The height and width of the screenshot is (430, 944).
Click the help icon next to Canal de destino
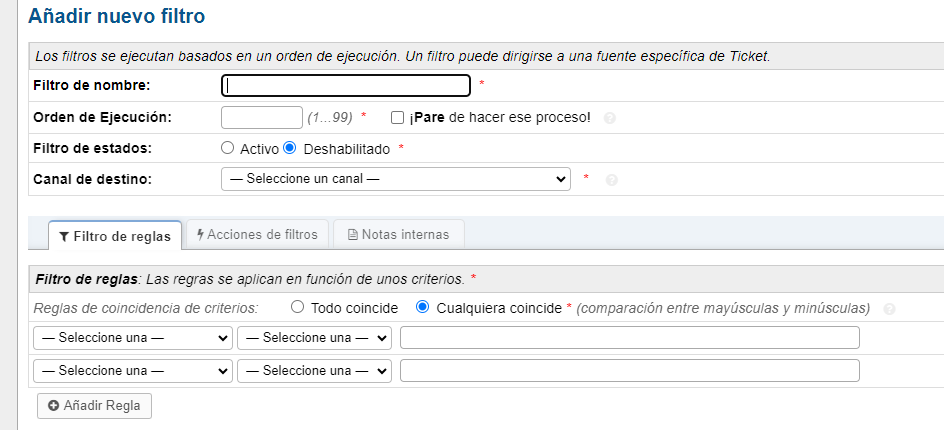pyautogui.click(x=612, y=180)
